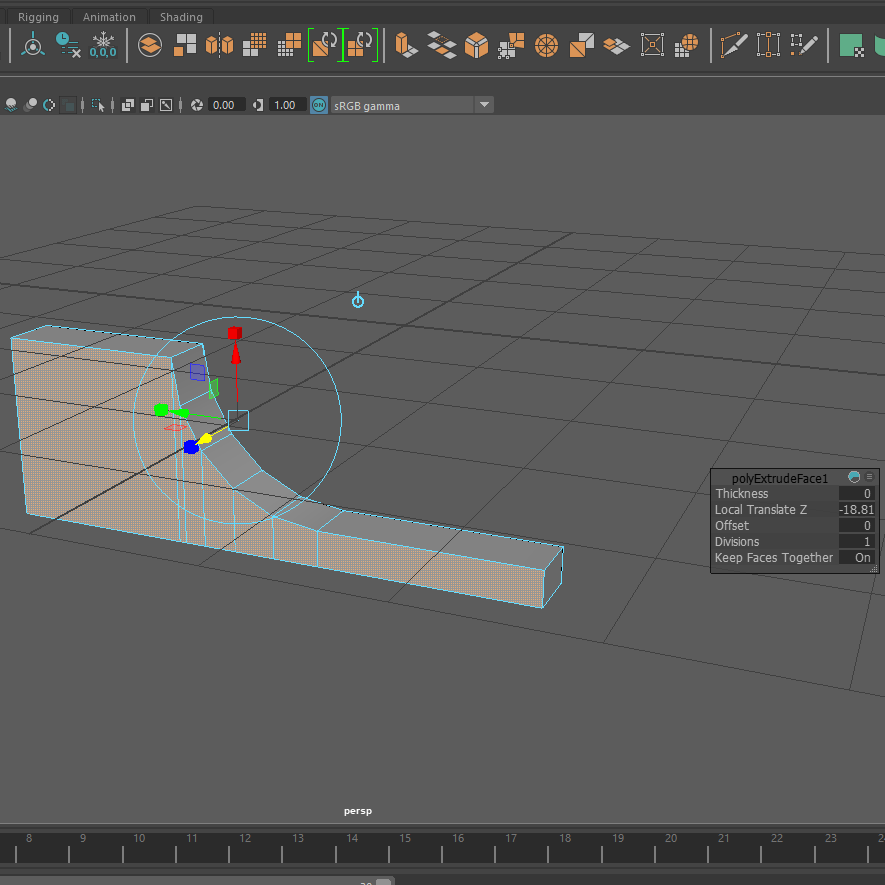Image resolution: width=885 pixels, height=885 pixels.
Task: Switch to the Animation shelf tab
Action: click(109, 17)
